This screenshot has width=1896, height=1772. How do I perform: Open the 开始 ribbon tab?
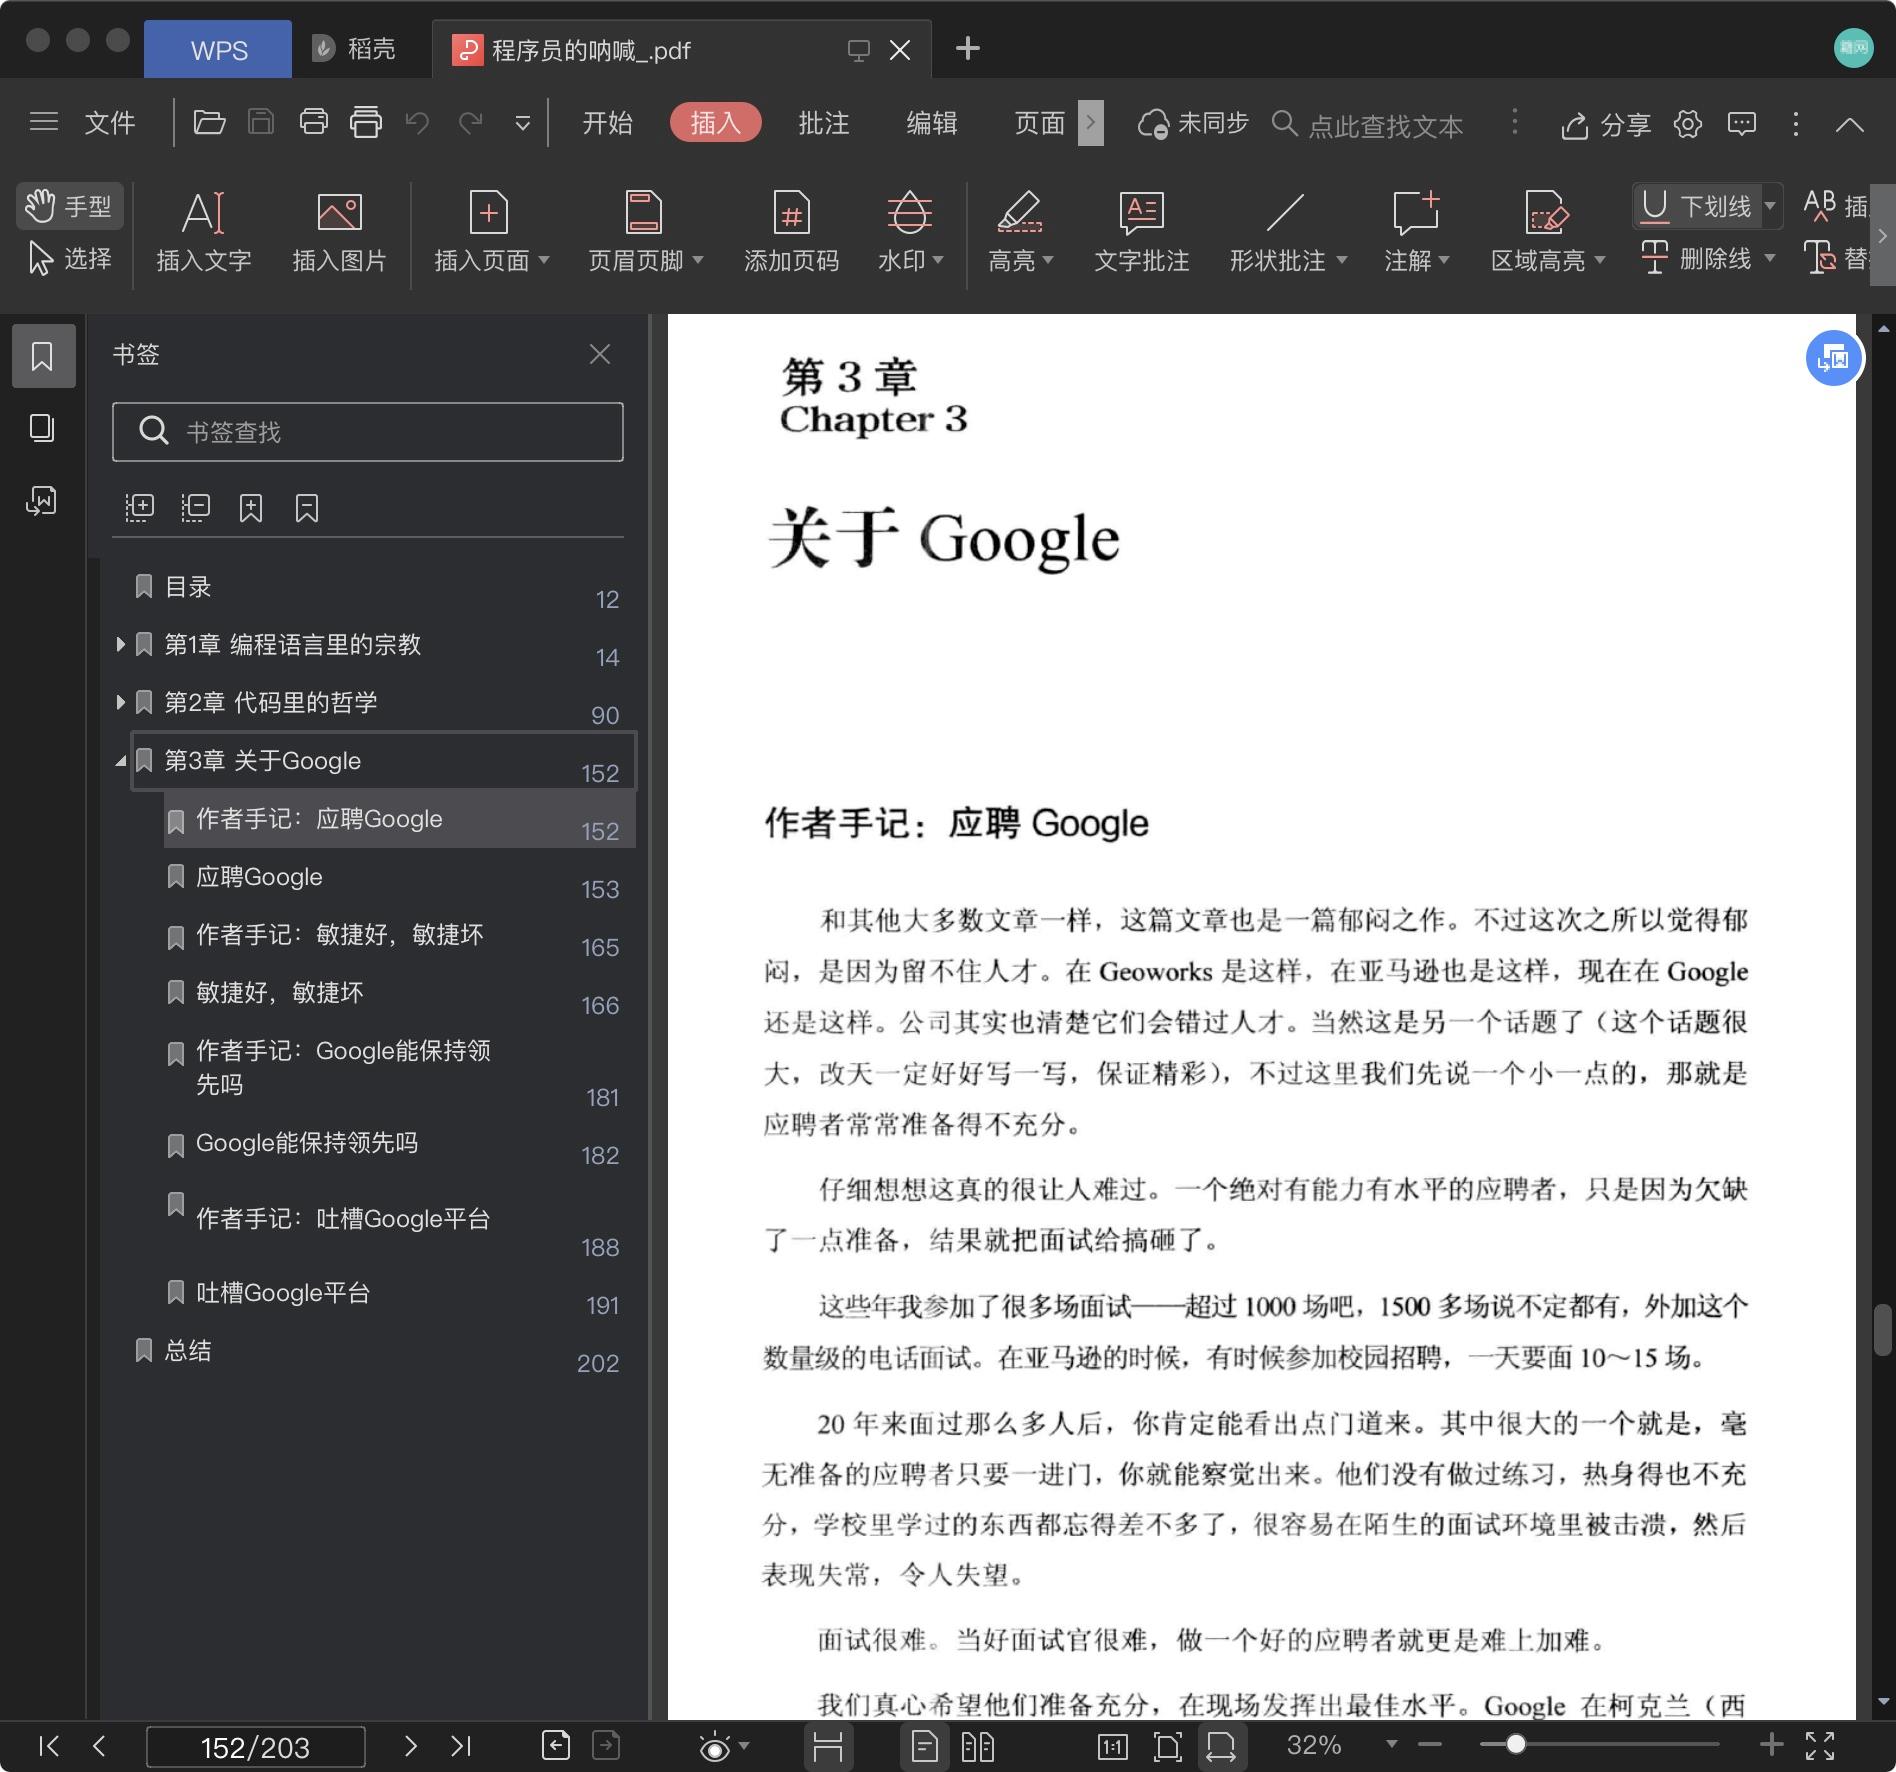click(607, 123)
